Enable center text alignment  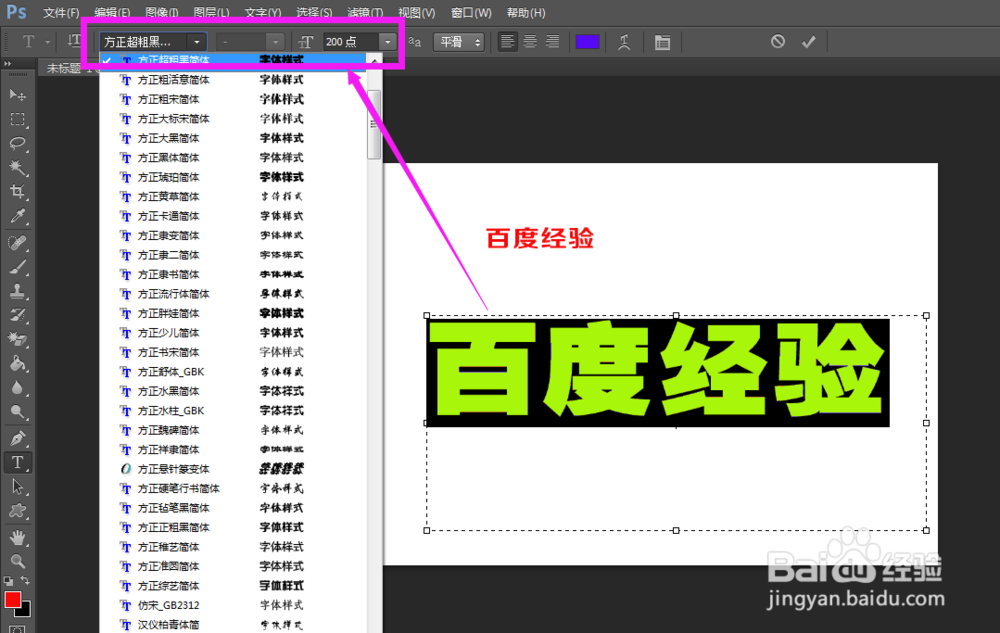tap(529, 41)
